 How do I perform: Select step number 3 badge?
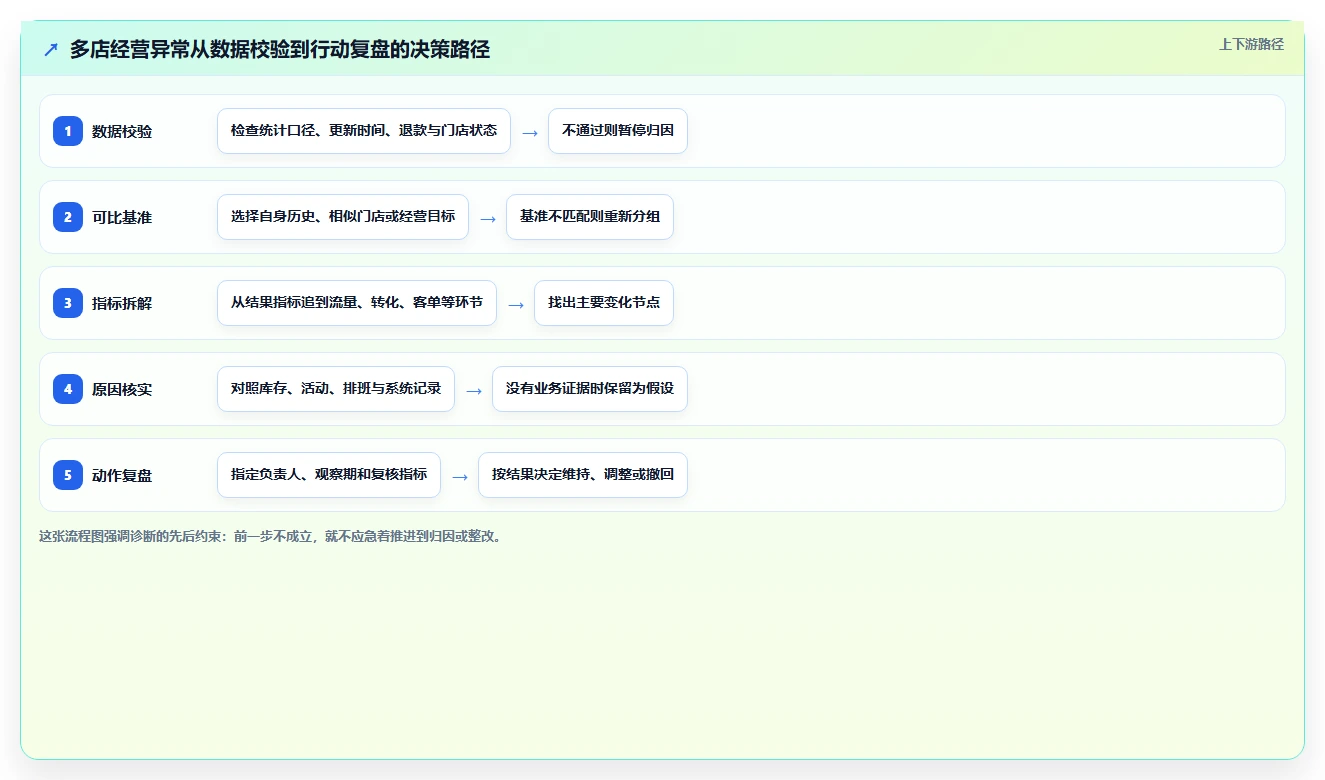[68, 303]
